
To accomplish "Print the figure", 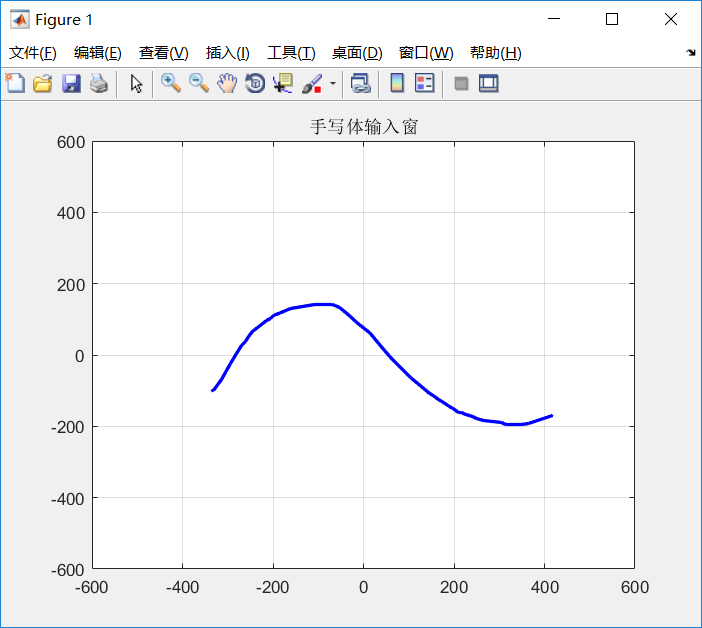I will [99, 83].
